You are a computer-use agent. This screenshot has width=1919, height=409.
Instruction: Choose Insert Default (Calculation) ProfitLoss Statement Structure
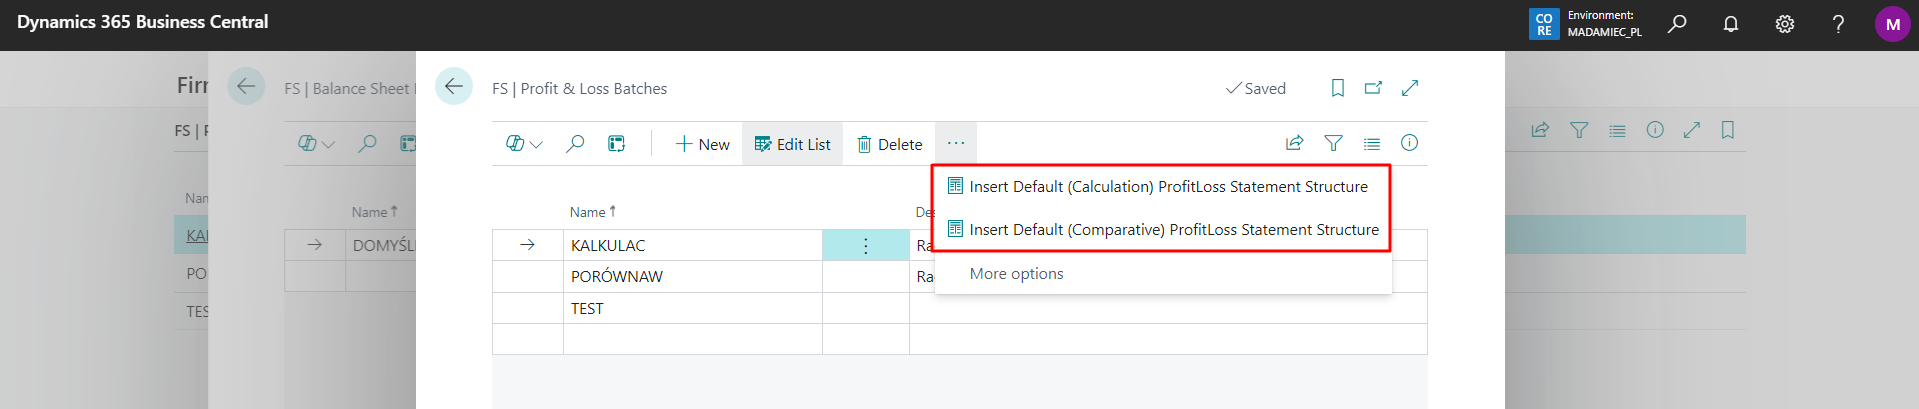tap(1167, 187)
